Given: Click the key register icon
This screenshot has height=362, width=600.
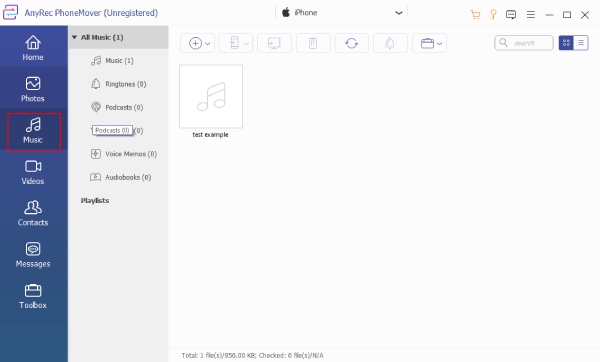Looking at the screenshot, I should (x=493, y=15).
